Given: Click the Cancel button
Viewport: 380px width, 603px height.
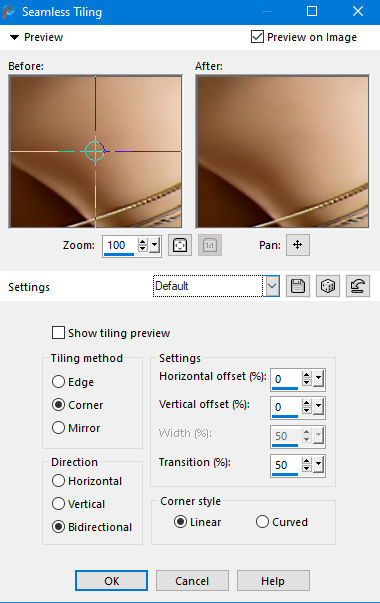Looking at the screenshot, I should [x=192, y=581].
